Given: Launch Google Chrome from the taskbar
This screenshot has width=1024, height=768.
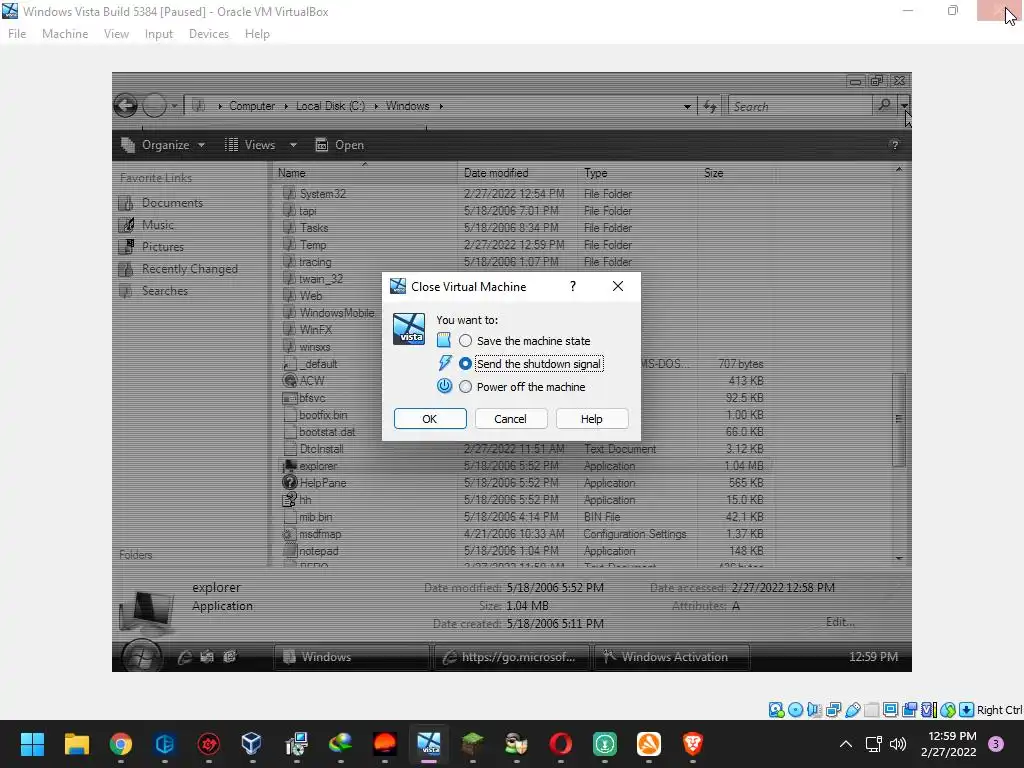Looking at the screenshot, I should pos(121,744).
